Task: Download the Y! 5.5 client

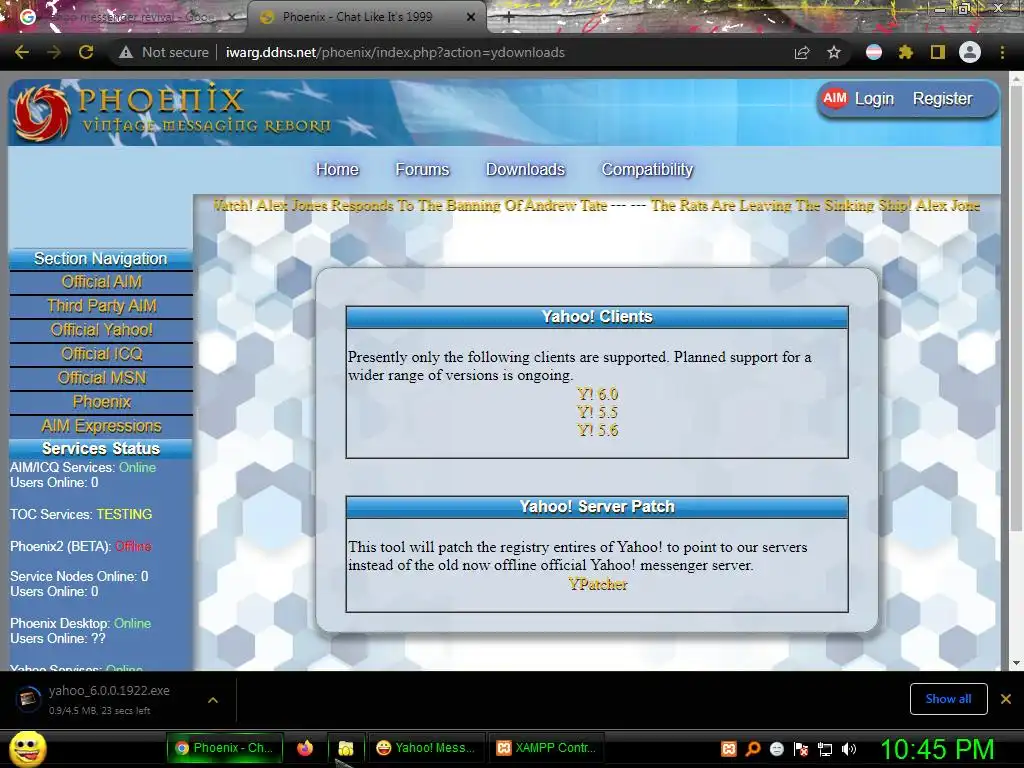Action: click(598, 412)
